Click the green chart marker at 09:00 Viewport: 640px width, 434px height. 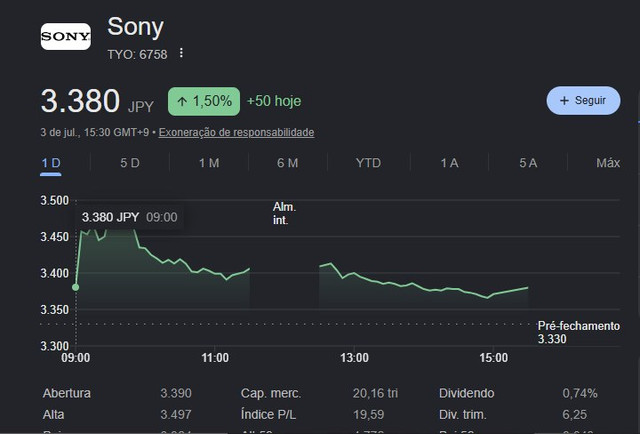[x=76, y=287]
